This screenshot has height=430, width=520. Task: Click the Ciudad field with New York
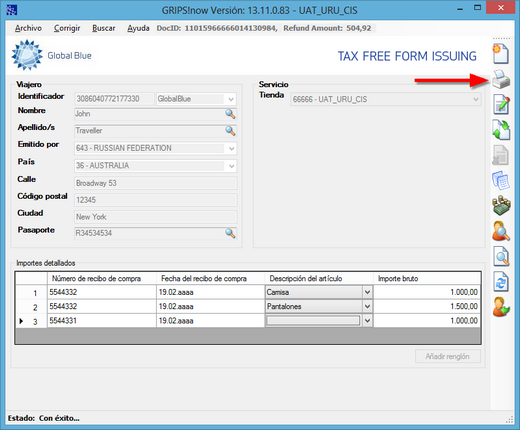coord(156,217)
